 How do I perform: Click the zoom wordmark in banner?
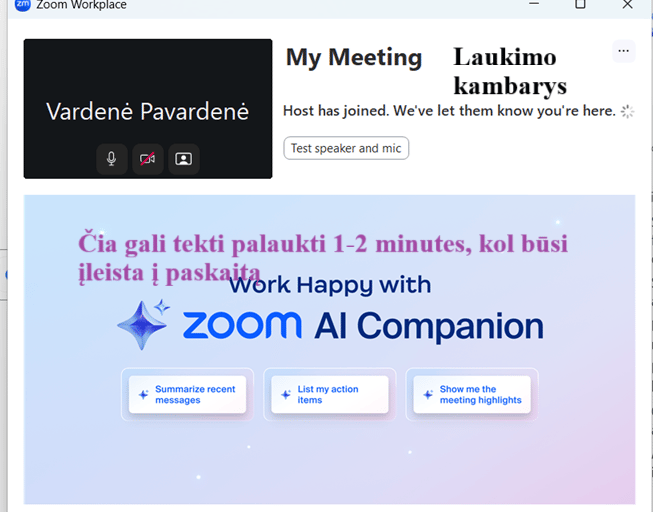[242, 325]
